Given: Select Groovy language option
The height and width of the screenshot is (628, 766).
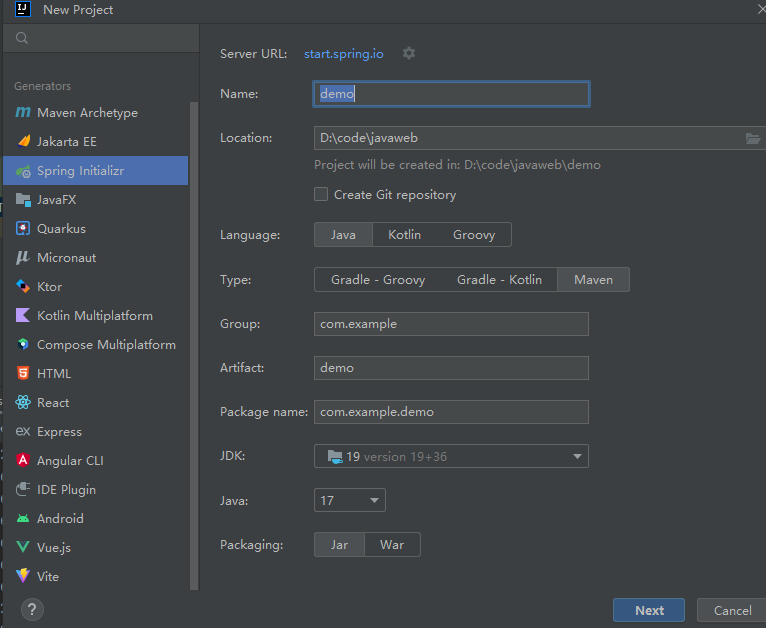Looking at the screenshot, I should point(474,235).
